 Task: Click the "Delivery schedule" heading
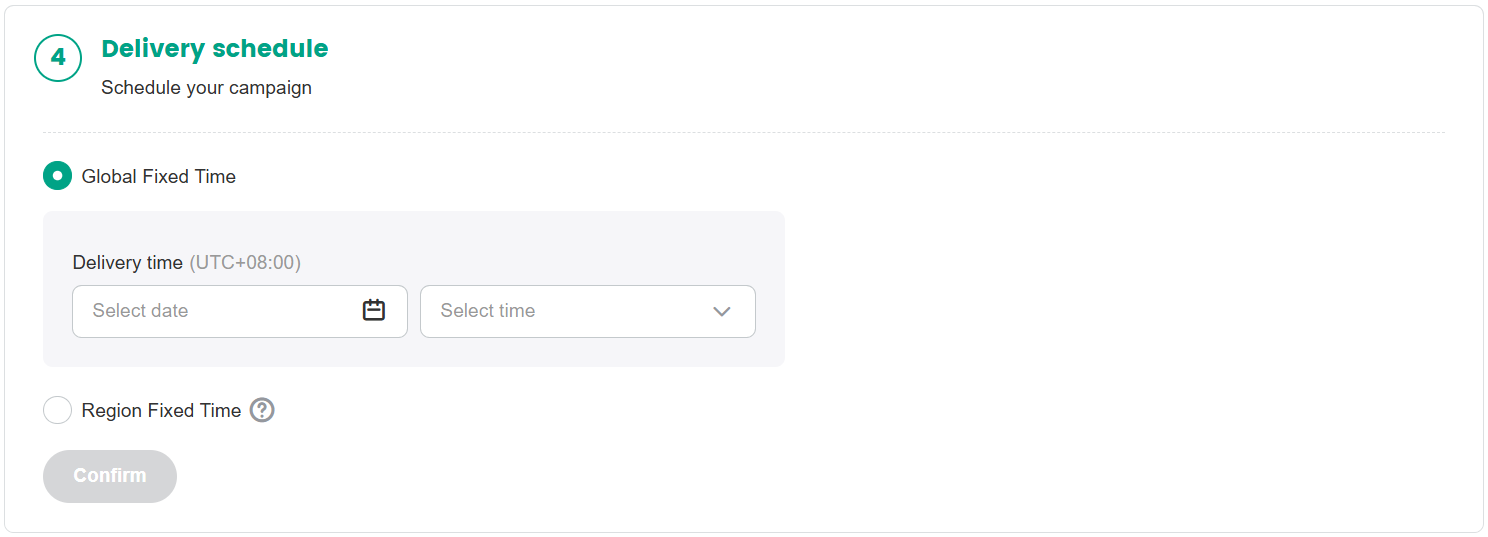(215, 48)
